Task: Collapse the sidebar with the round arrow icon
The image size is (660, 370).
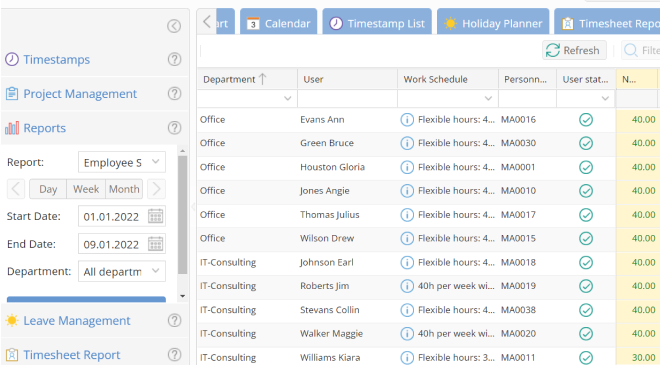Action: click(x=174, y=26)
